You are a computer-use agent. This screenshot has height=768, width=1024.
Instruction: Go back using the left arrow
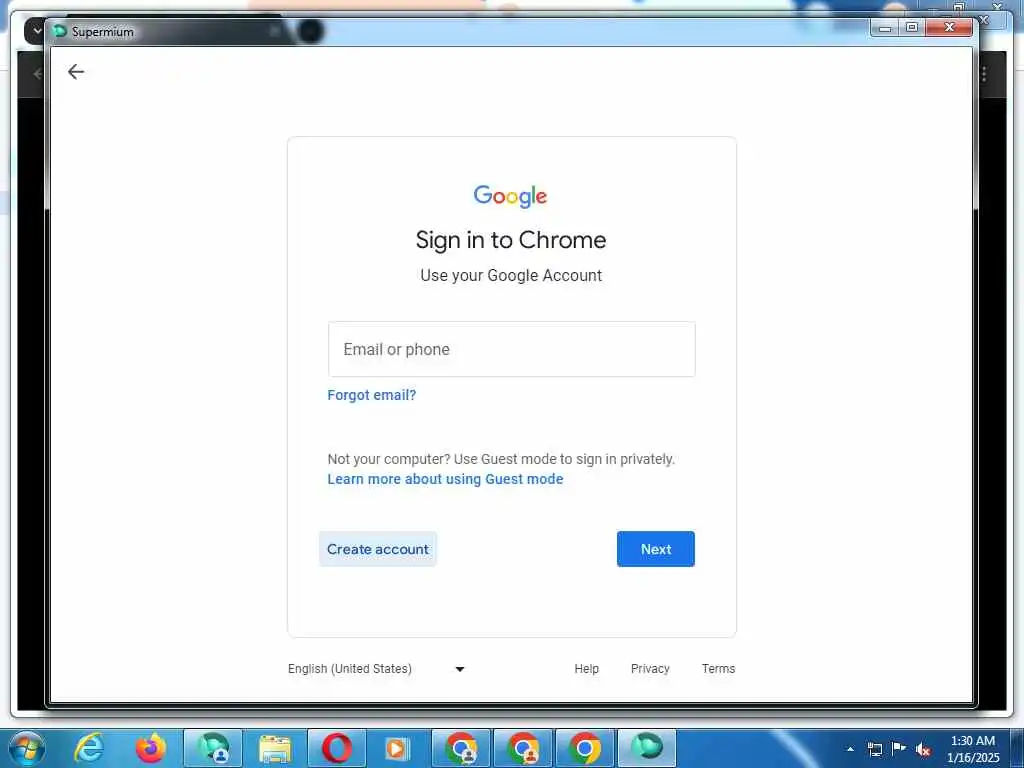pyautogui.click(x=76, y=71)
